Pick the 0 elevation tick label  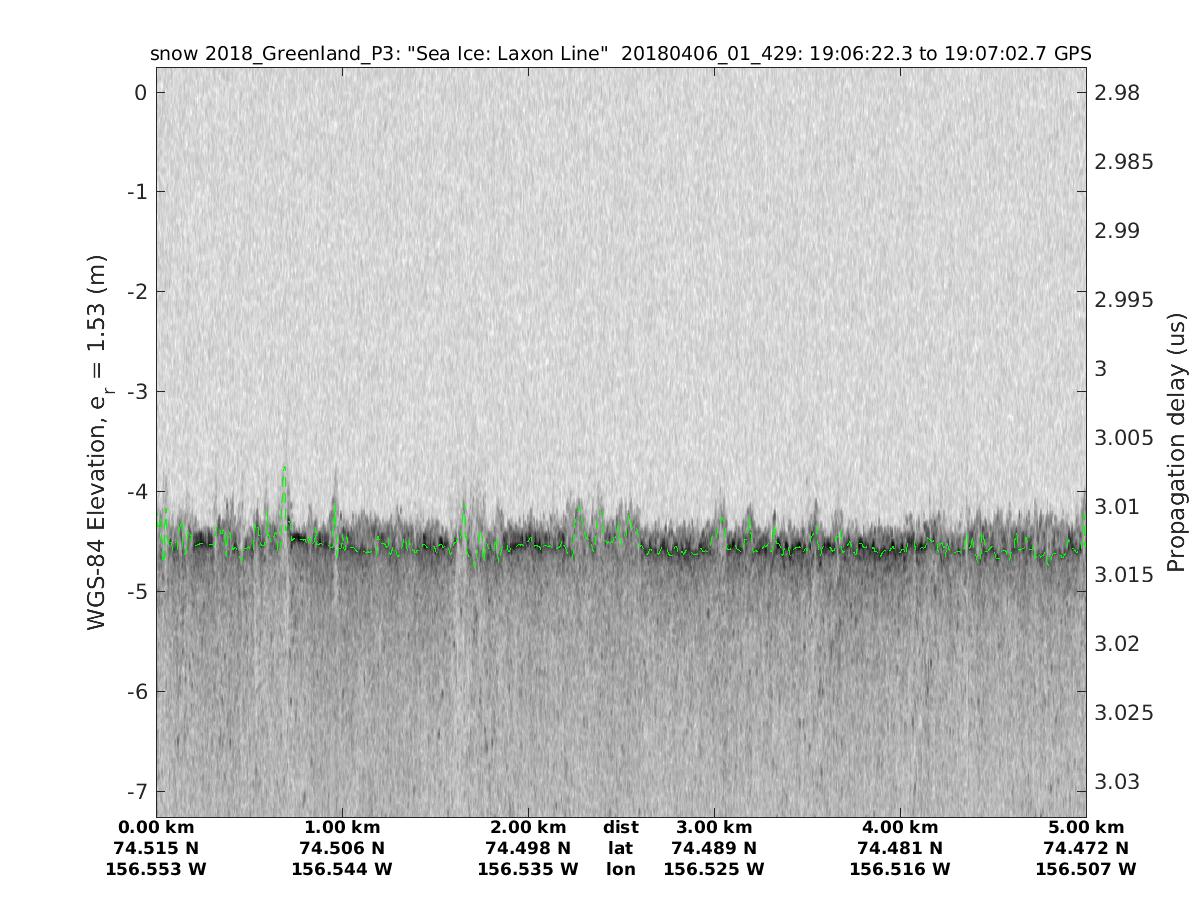(x=141, y=93)
